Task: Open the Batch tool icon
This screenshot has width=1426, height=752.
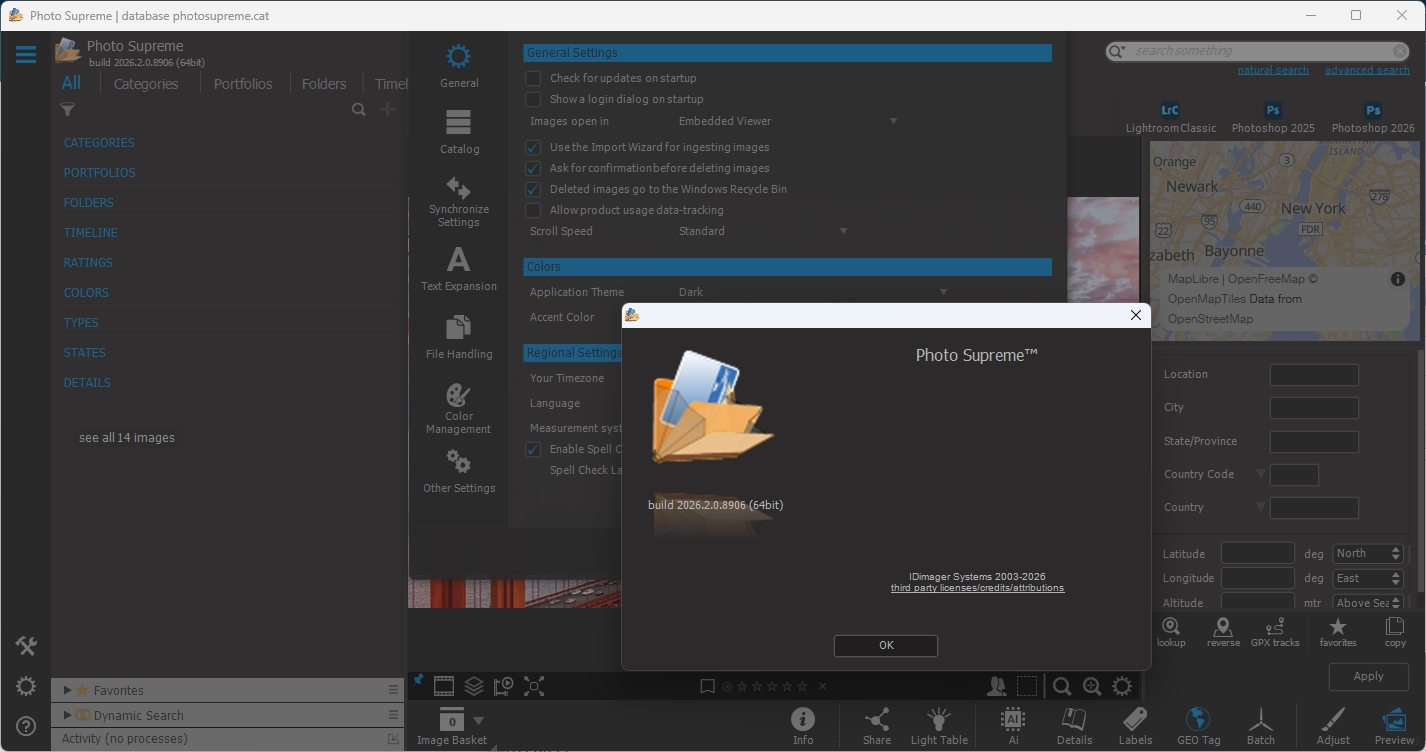Action: (x=1260, y=720)
